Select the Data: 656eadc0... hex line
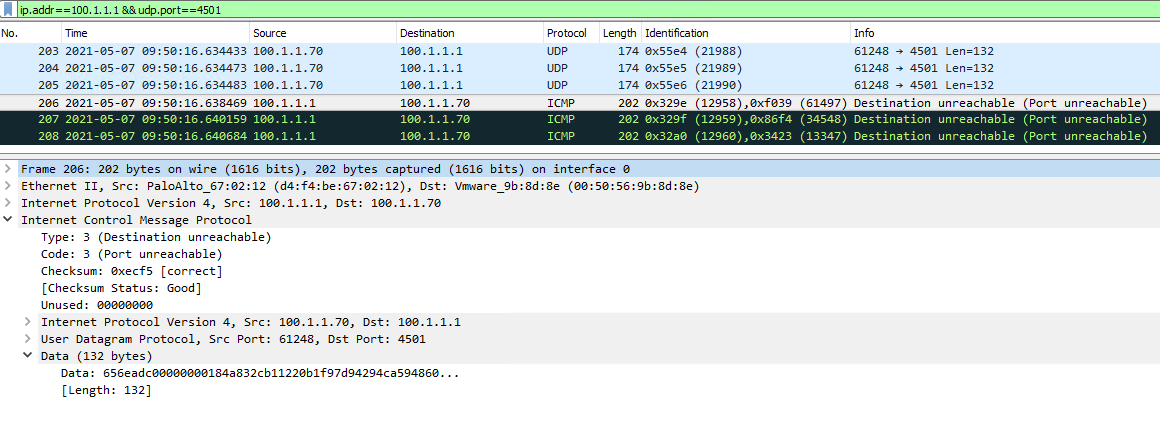Viewport: 1160px width, 421px height. tap(260, 373)
